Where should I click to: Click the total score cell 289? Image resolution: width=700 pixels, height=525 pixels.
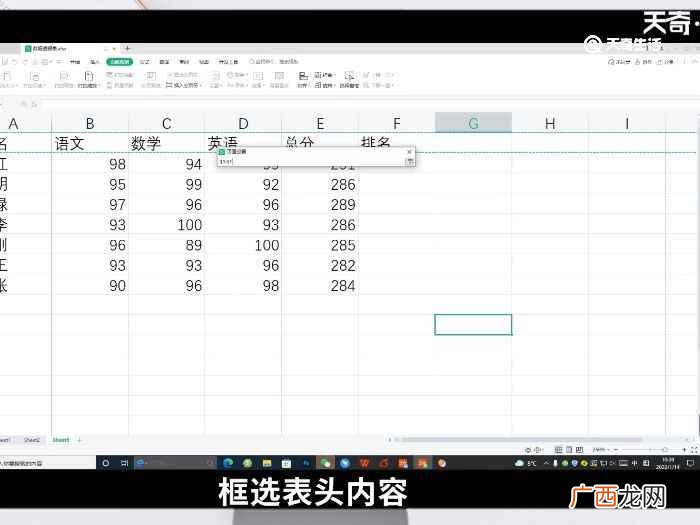coord(320,204)
